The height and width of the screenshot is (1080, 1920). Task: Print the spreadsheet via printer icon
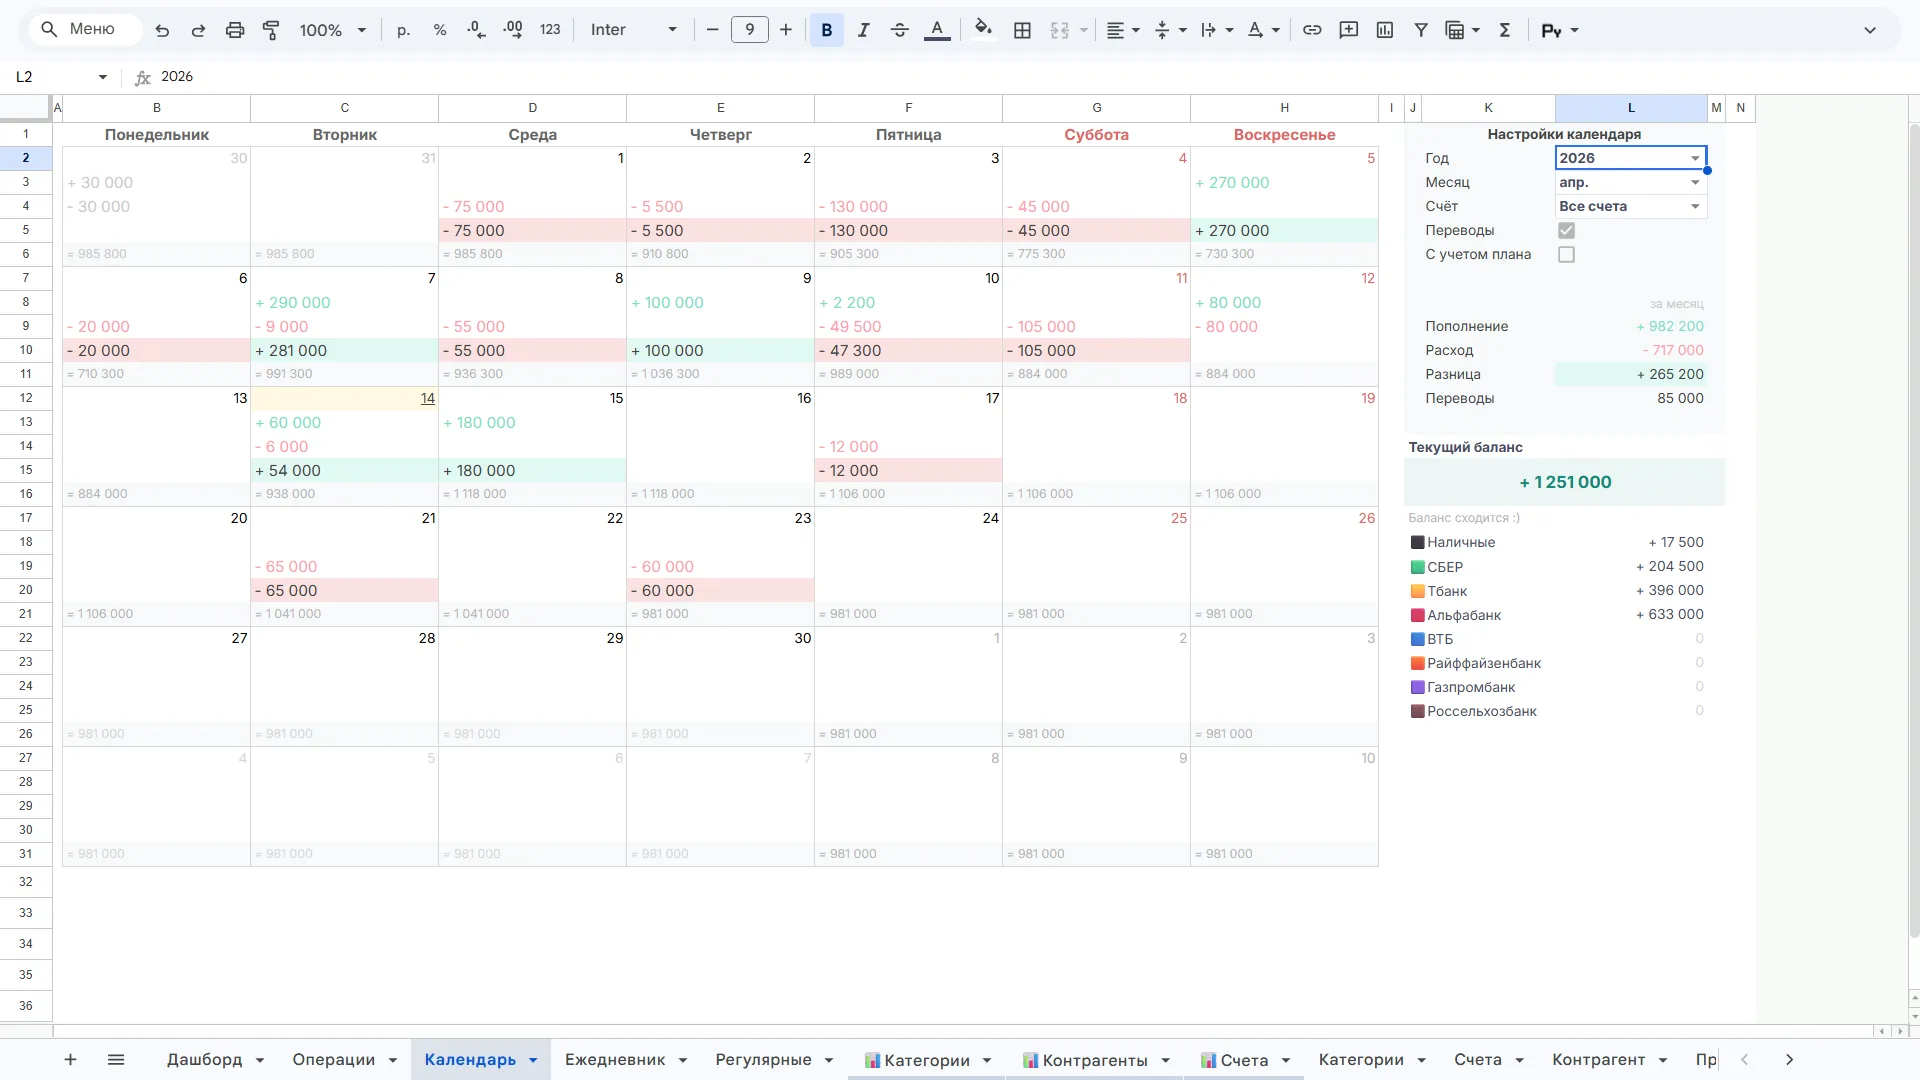pyautogui.click(x=235, y=30)
